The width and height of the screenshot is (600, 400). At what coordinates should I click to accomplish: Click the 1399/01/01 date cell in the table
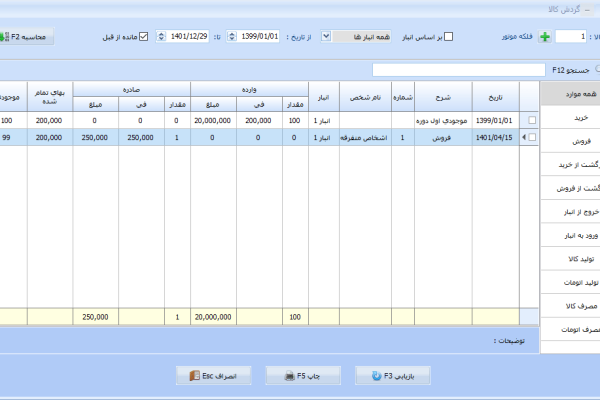[496, 121]
